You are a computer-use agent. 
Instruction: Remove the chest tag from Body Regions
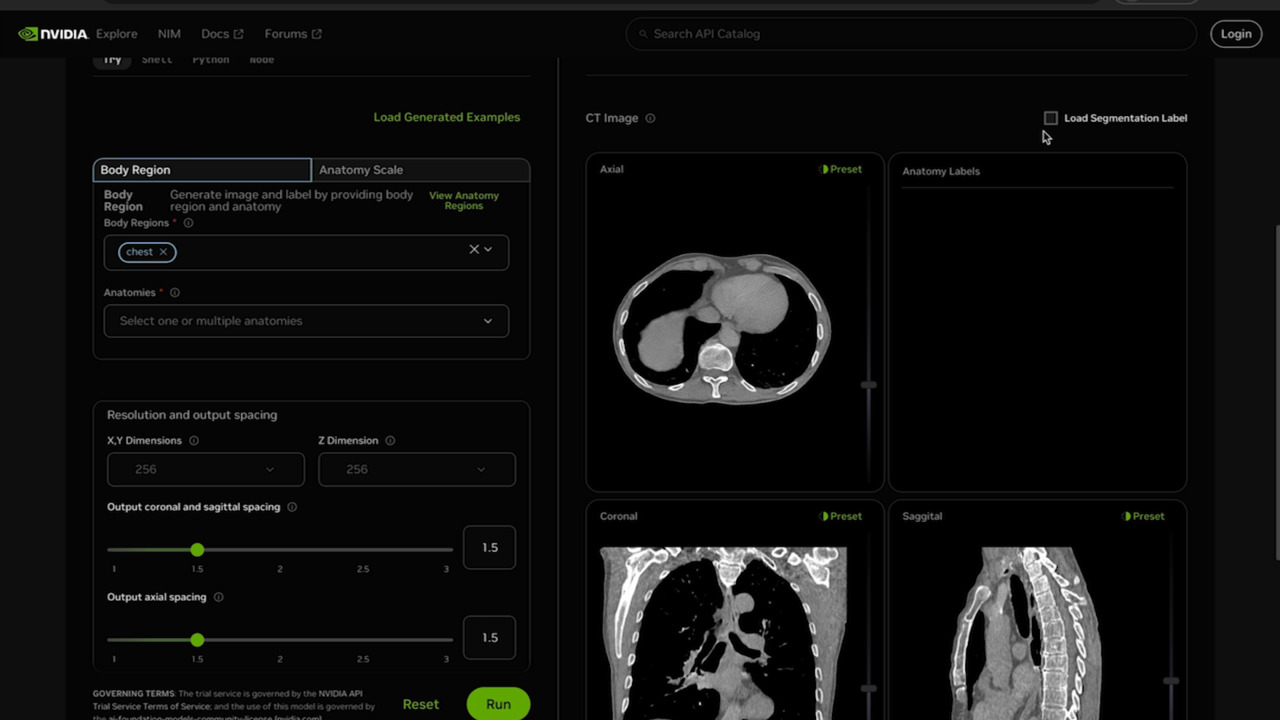pyautogui.click(x=162, y=252)
